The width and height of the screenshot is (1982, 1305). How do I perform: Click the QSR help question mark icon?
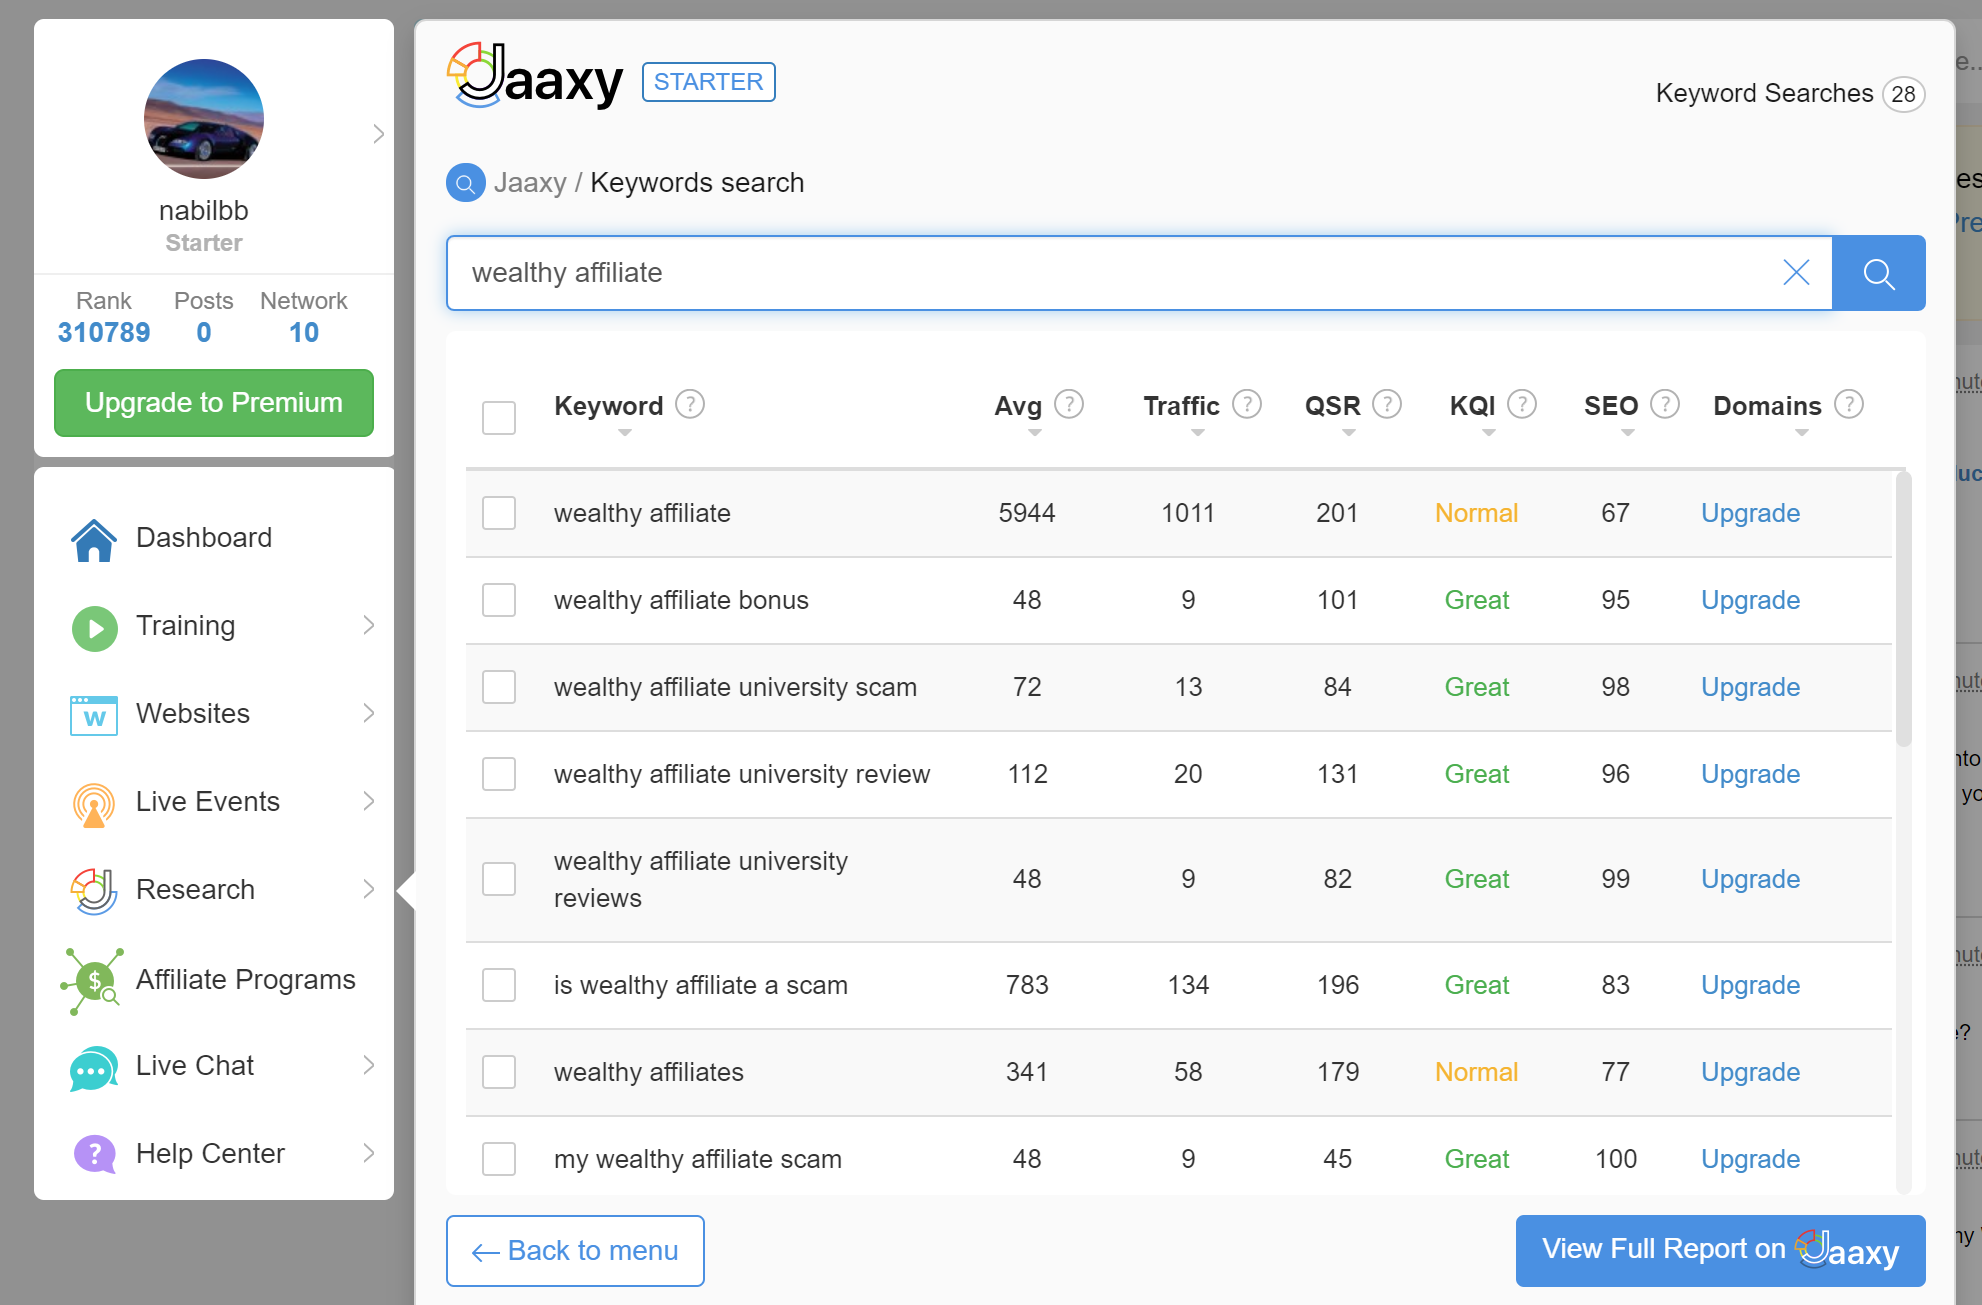pyautogui.click(x=1386, y=404)
